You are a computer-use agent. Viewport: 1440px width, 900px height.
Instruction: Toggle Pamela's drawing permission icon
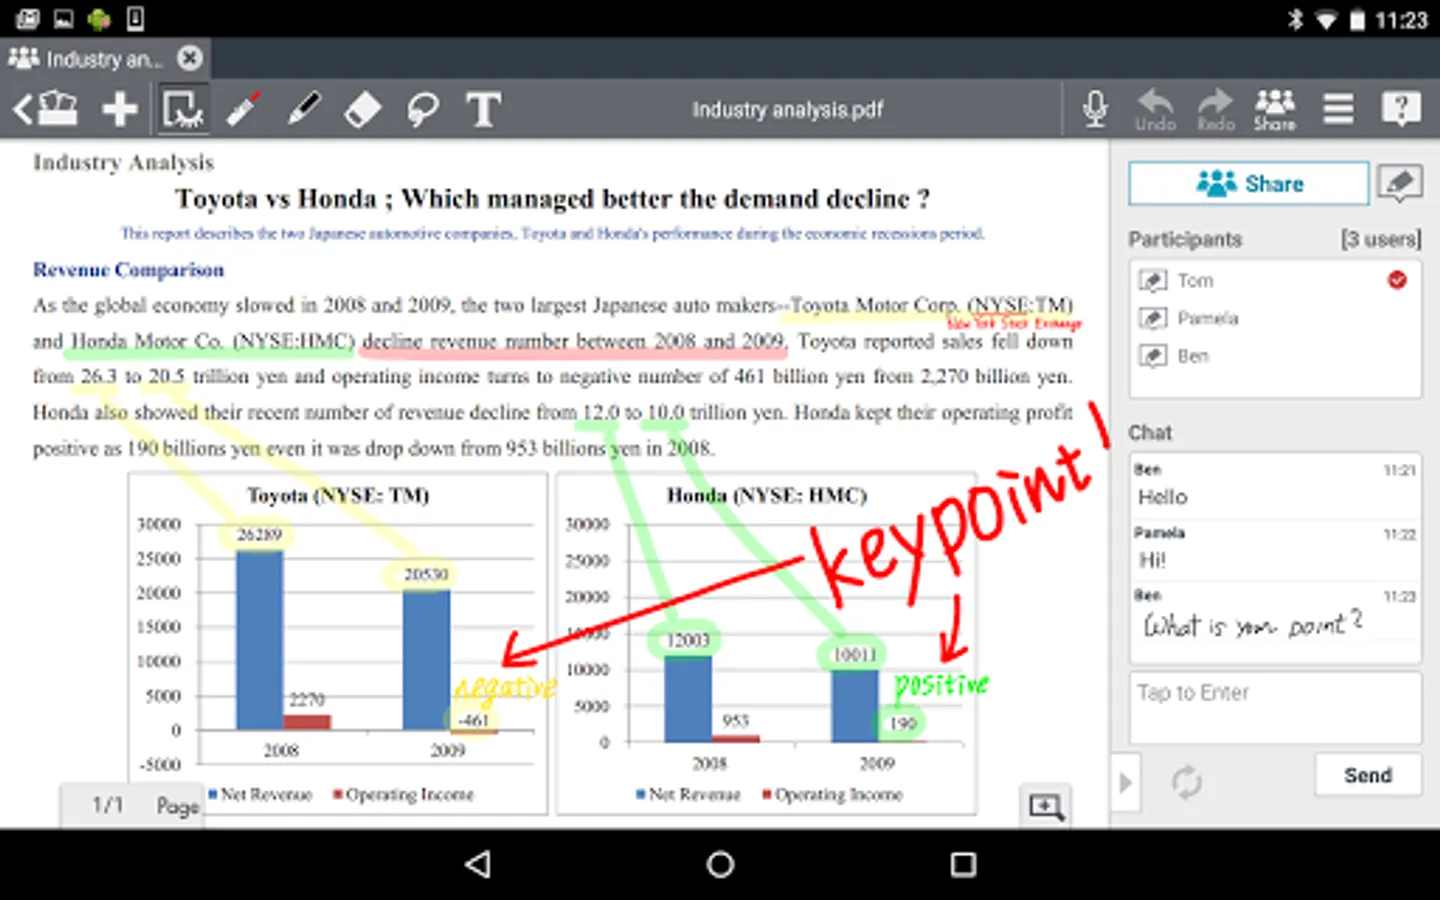tap(1152, 318)
